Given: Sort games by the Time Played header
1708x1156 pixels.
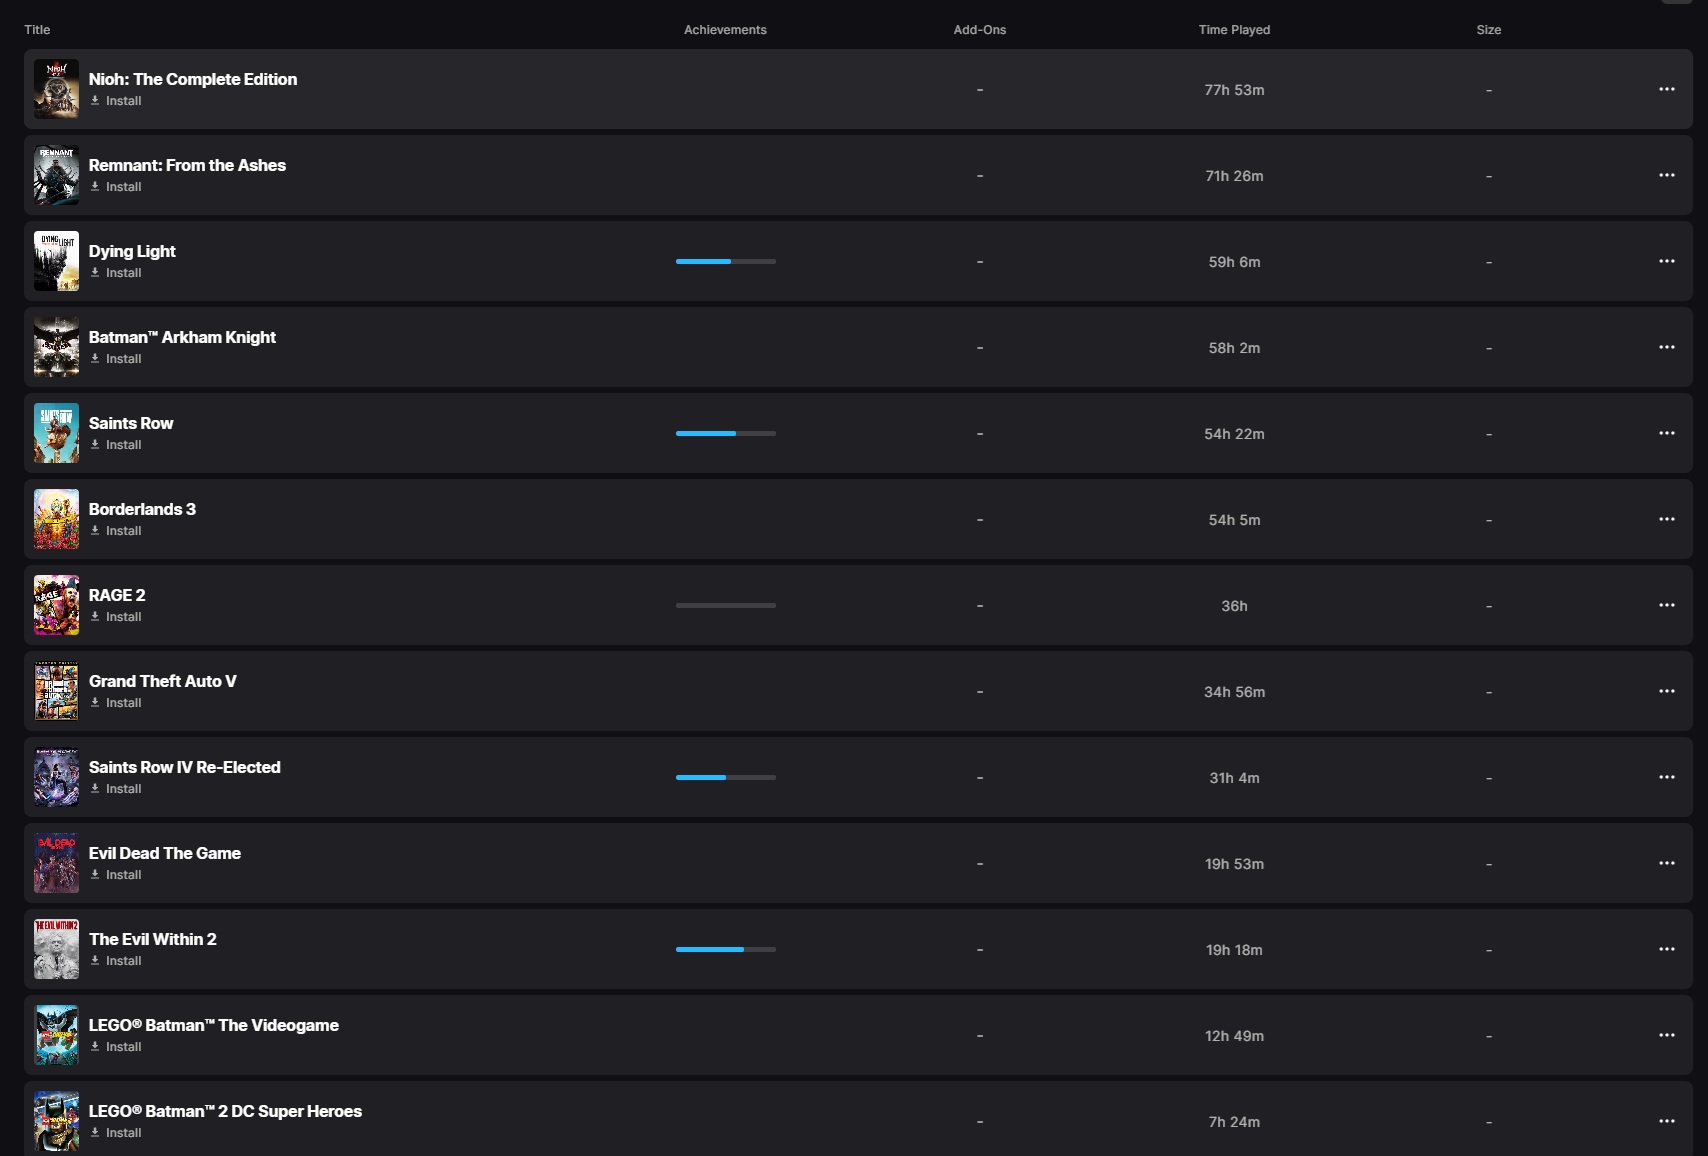Looking at the screenshot, I should click(1234, 30).
